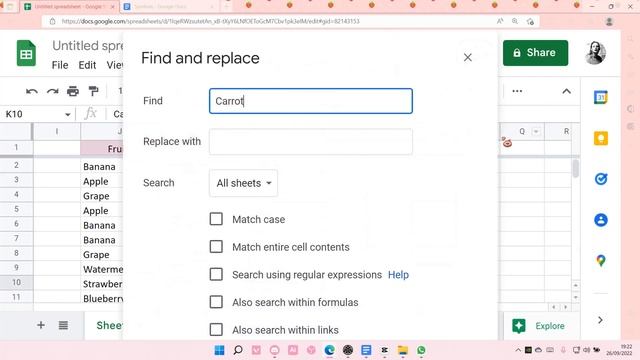
Task: Select the row 10 header
Action: click(16, 282)
